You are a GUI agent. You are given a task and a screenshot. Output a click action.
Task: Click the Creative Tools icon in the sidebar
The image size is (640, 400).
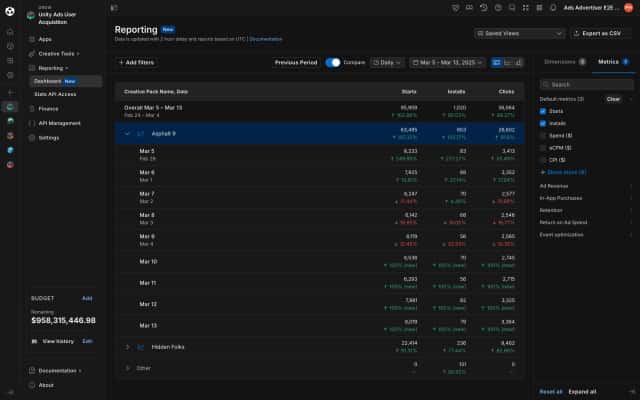(x=32, y=54)
